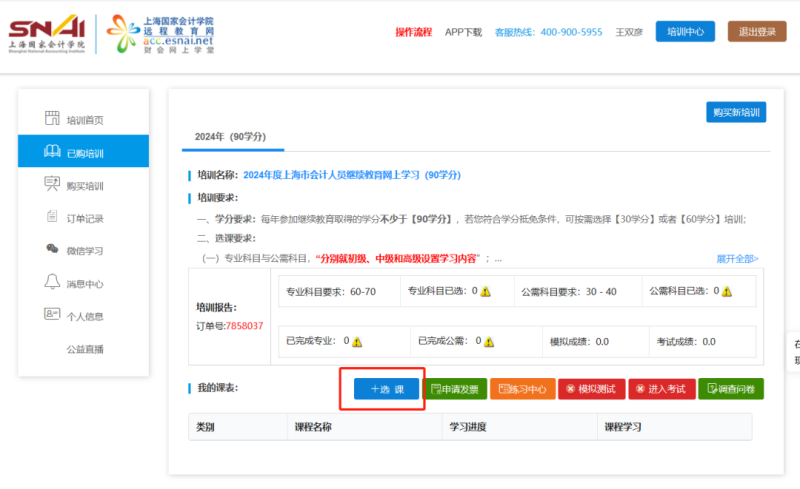
Task: Click warning icon next to 专业科目已选
Action: pyautogui.click(x=486, y=292)
